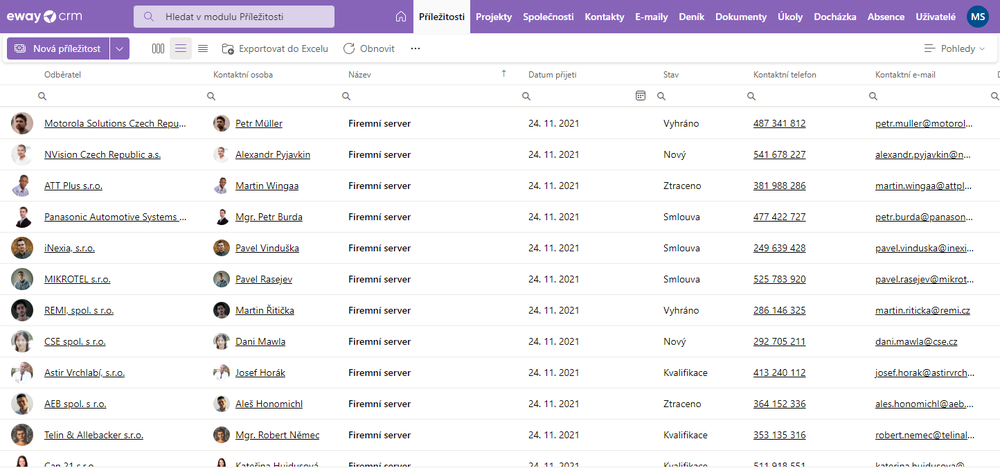Select Firemní server in MIKROTEL row
The width and height of the screenshot is (1000, 475).
379,279
